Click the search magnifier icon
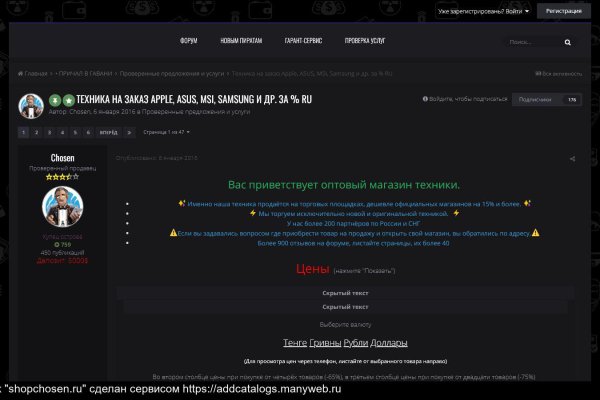Image resolution: width=600 pixels, height=400 pixels. coord(567,42)
